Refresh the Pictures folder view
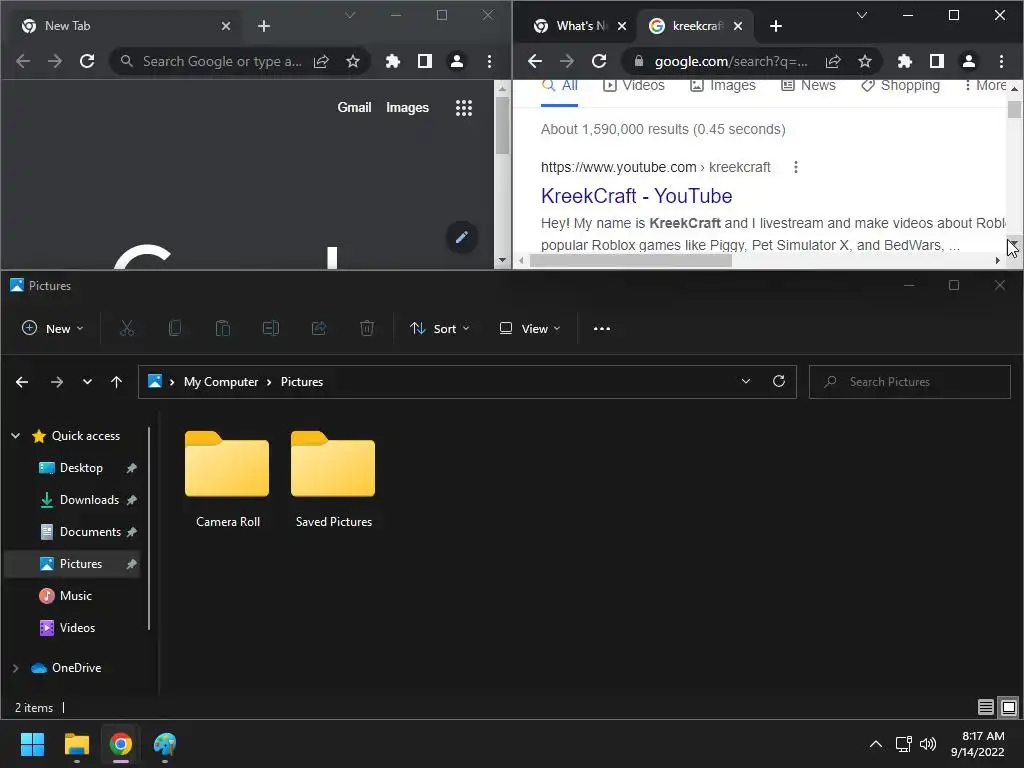The image size is (1024, 768). 778,381
